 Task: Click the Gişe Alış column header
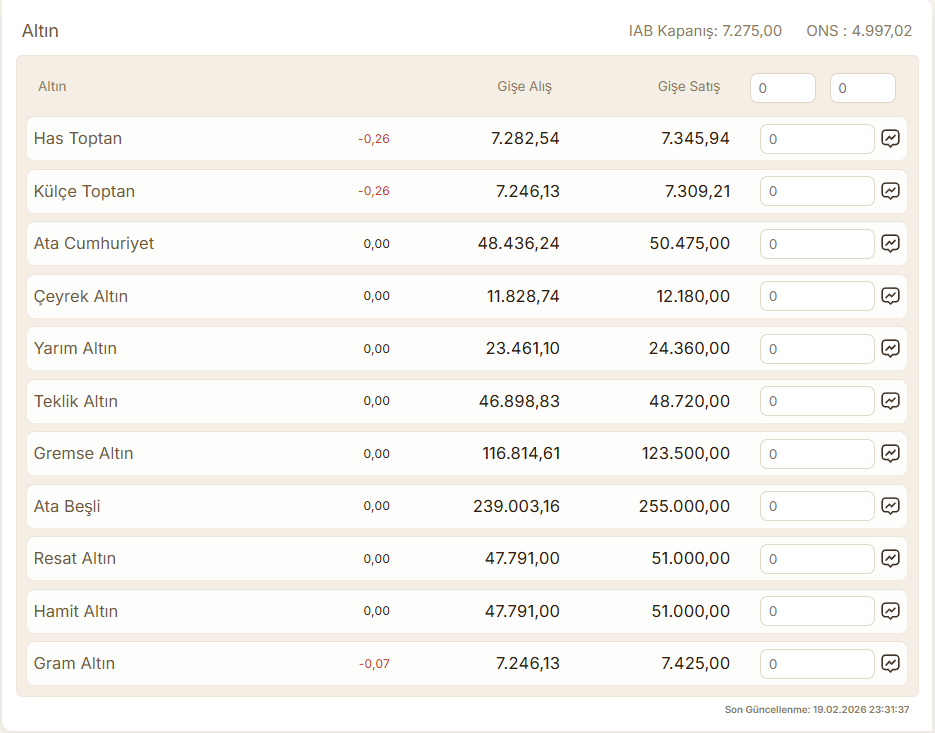click(x=524, y=87)
